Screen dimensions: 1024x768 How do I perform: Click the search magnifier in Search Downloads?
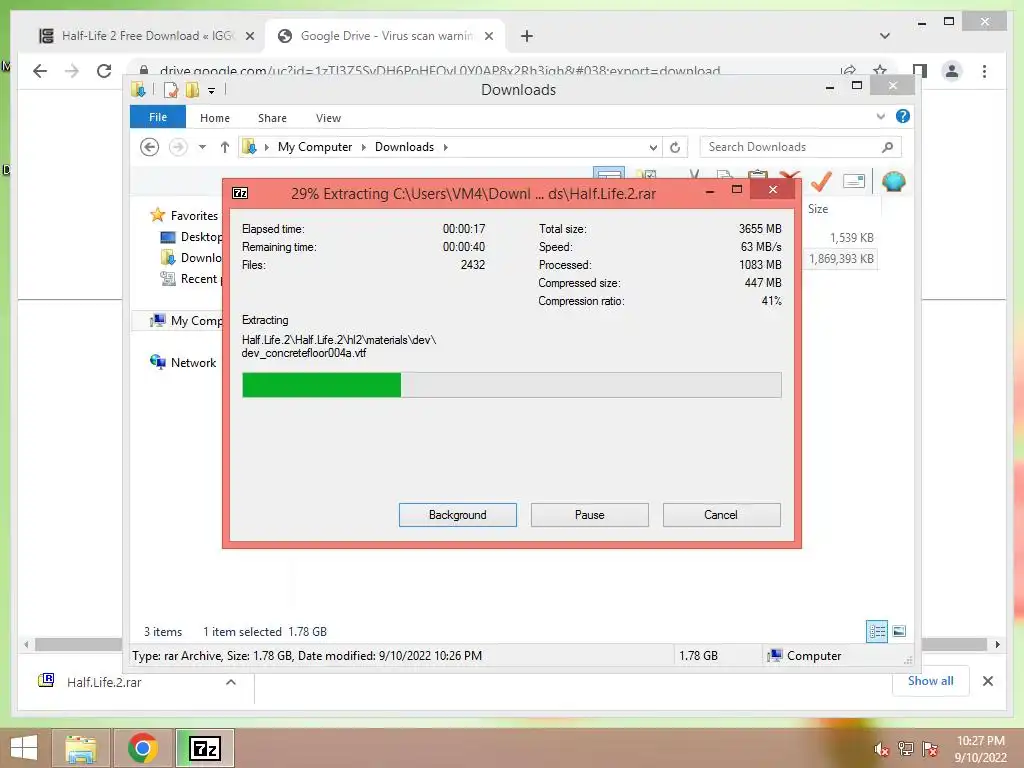887,147
